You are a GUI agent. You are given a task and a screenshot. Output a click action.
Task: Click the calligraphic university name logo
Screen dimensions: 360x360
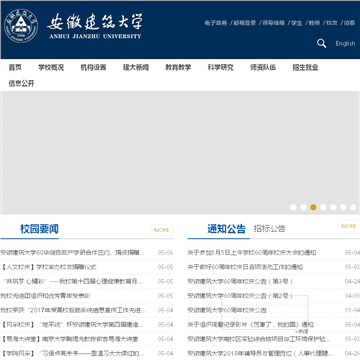[95, 26]
